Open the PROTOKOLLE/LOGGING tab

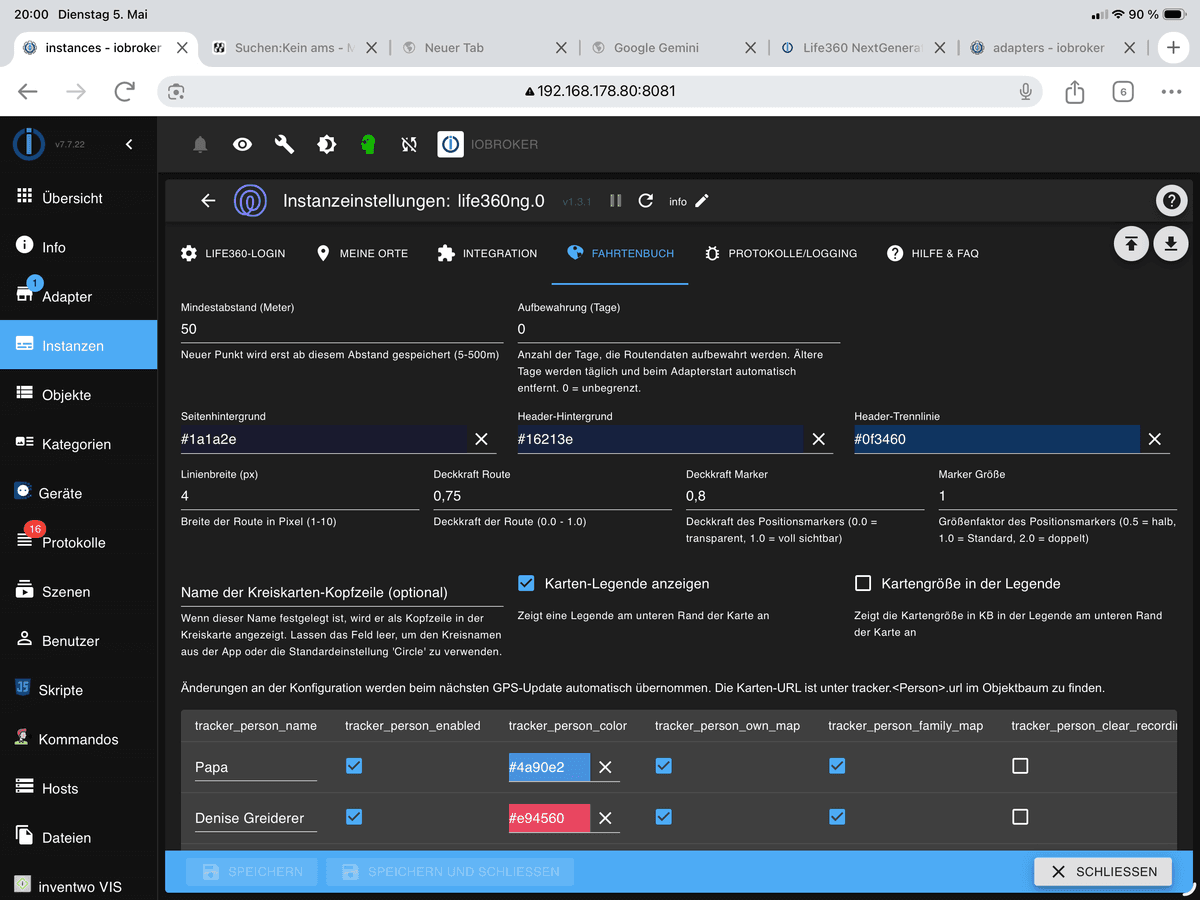click(x=780, y=254)
